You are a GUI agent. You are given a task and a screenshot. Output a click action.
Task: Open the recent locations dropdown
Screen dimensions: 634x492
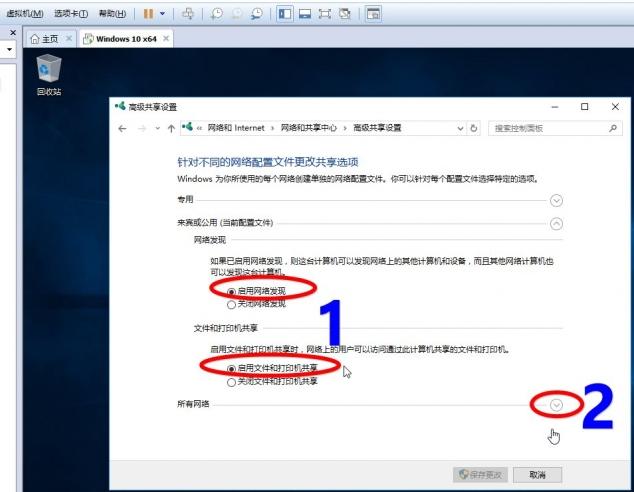pyautogui.click(x=158, y=129)
